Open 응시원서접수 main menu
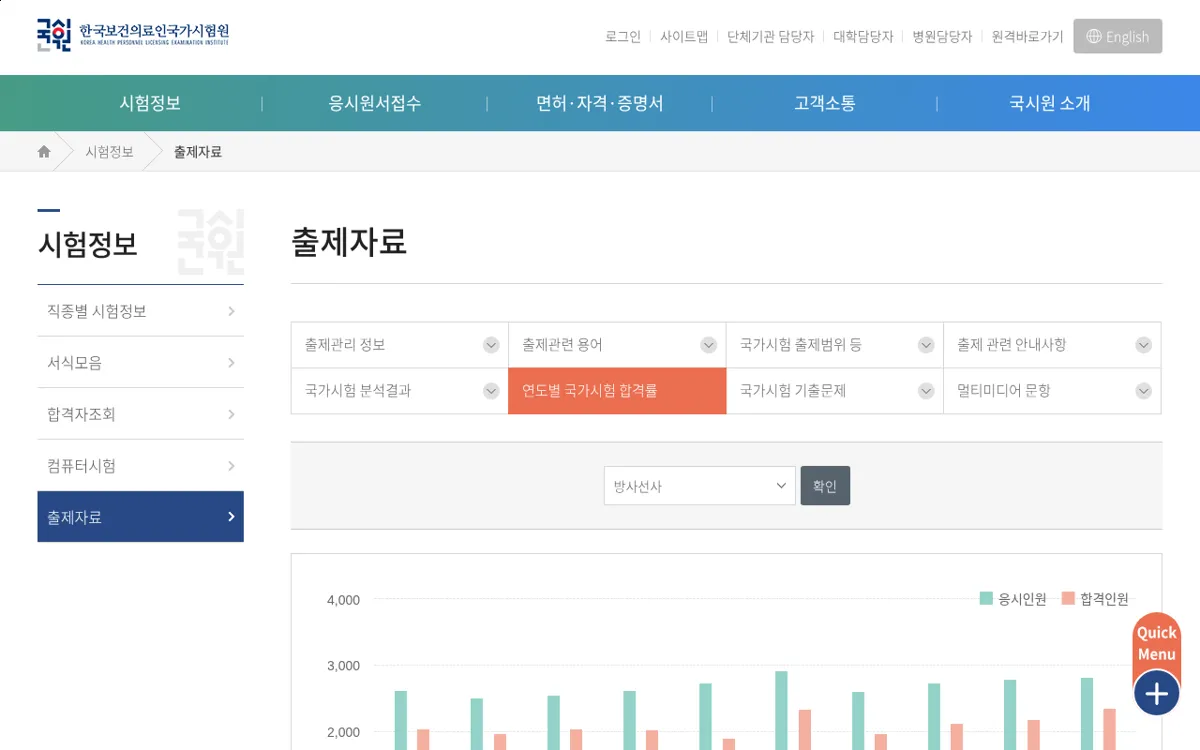The width and height of the screenshot is (1200, 750). (375, 103)
